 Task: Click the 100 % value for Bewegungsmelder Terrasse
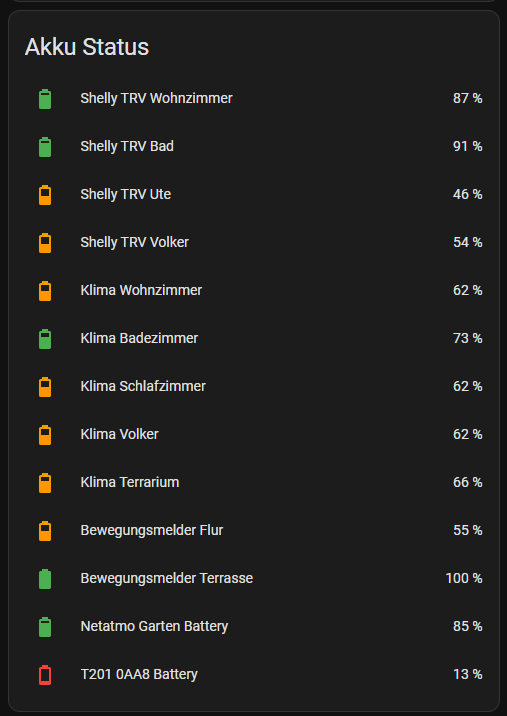pyautogui.click(x=464, y=579)
